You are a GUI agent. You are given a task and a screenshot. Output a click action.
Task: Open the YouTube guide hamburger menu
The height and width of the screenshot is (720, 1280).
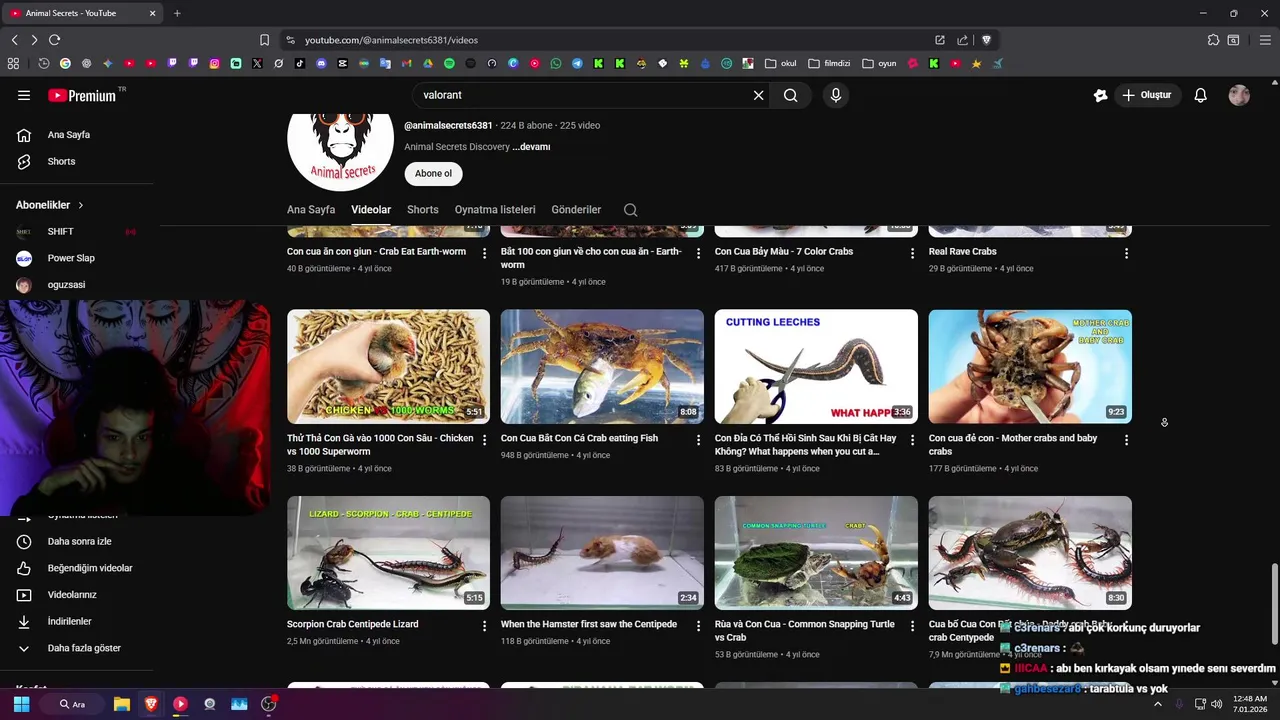click(24, 95)
